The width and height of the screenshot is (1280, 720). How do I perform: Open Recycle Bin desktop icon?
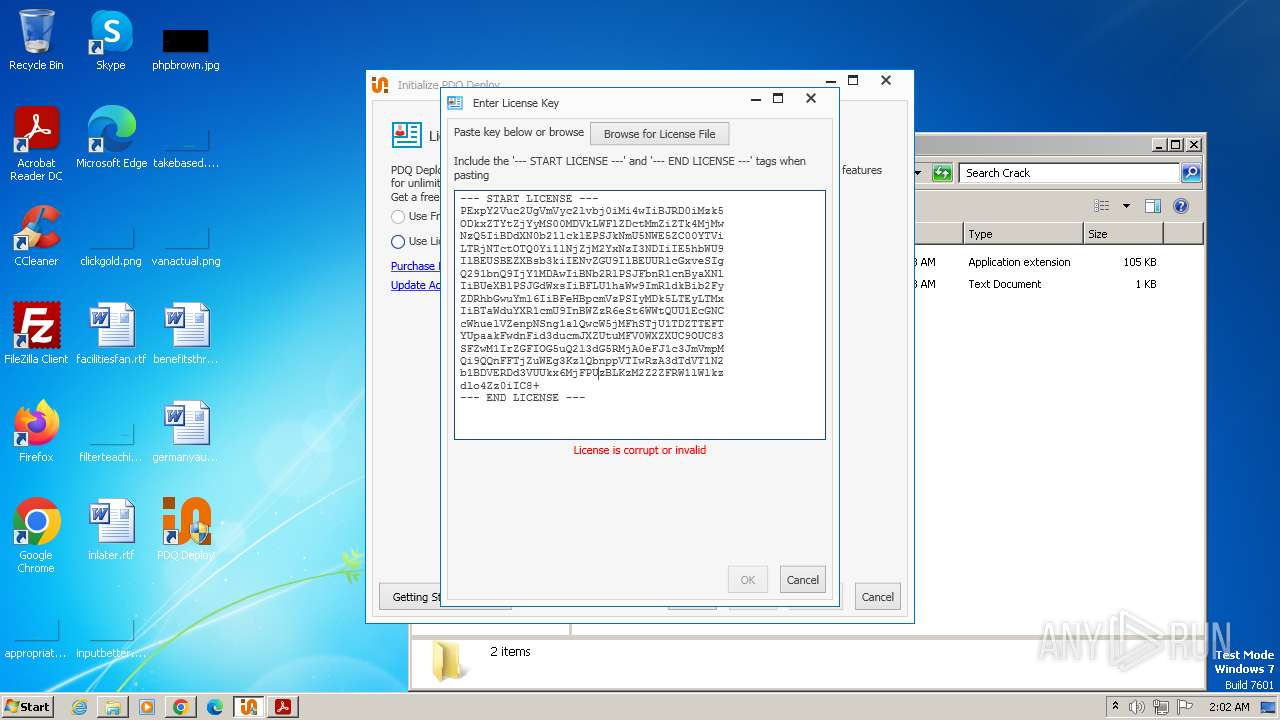click(36, 40)
